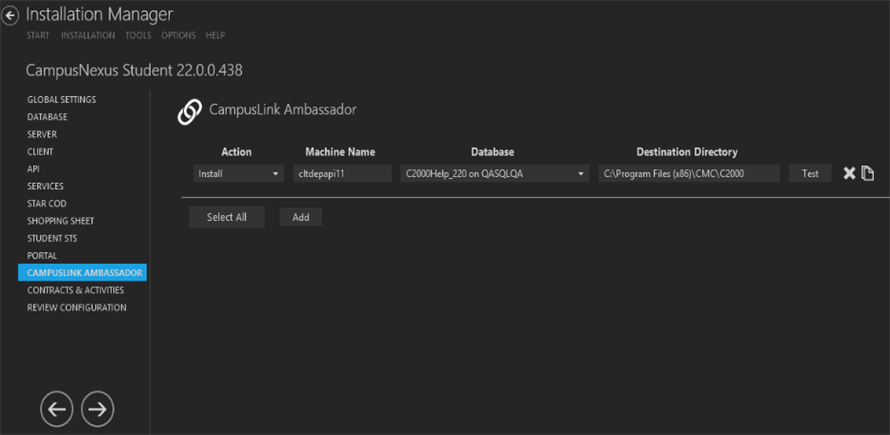Click the Add button
This screenshot has height=435, width=890.
click(301, 217)
